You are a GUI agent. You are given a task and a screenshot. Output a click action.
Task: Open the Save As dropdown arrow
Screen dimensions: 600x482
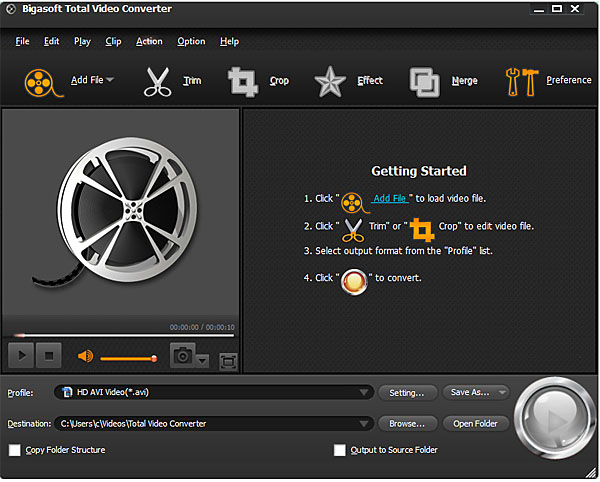502,392
